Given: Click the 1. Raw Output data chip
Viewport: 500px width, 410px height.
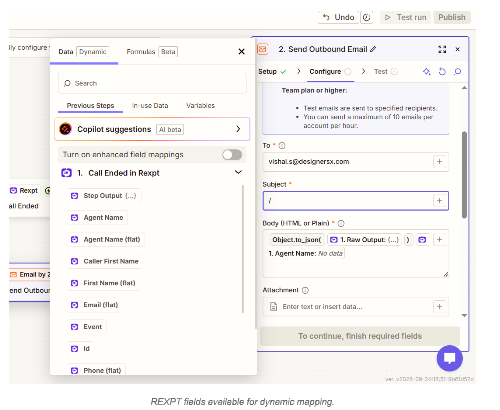Looking at the screenshot, I should pyautogui.click(x=365, y=240).
